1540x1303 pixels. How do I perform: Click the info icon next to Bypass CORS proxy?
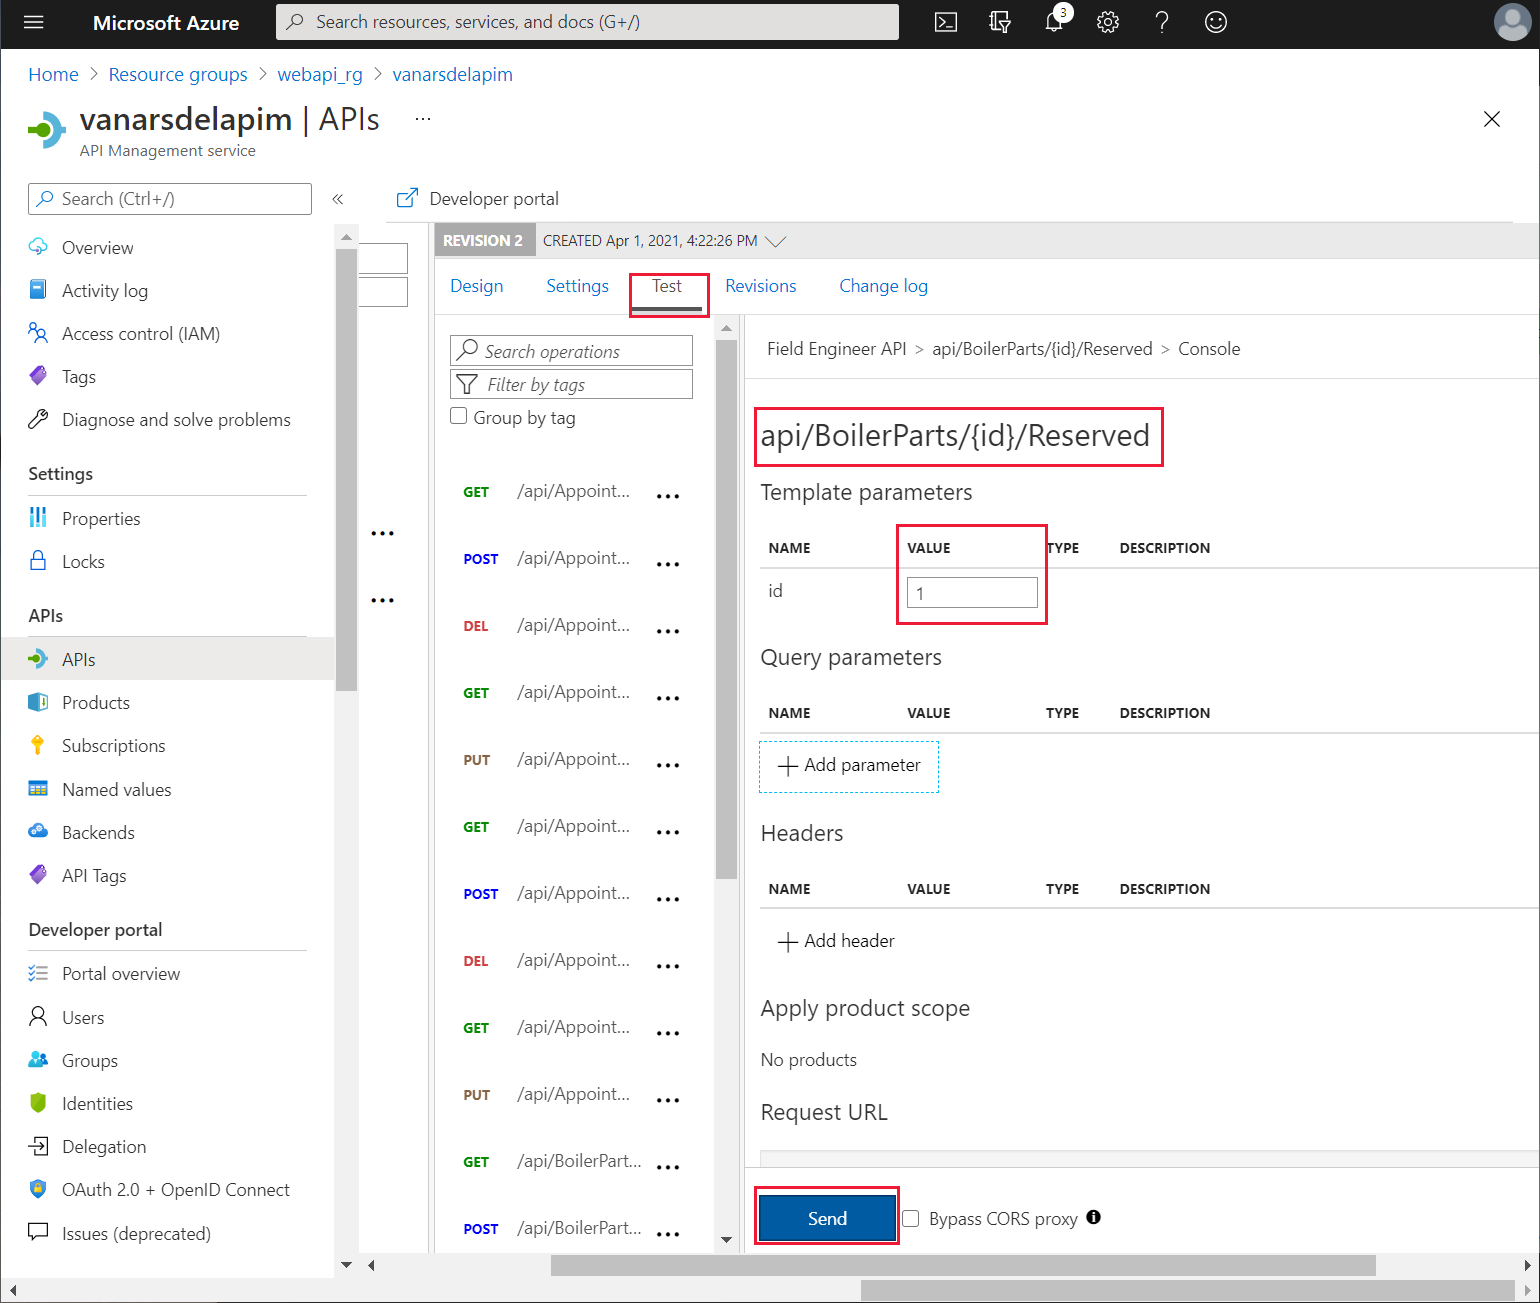[x=1094, y=1217]
